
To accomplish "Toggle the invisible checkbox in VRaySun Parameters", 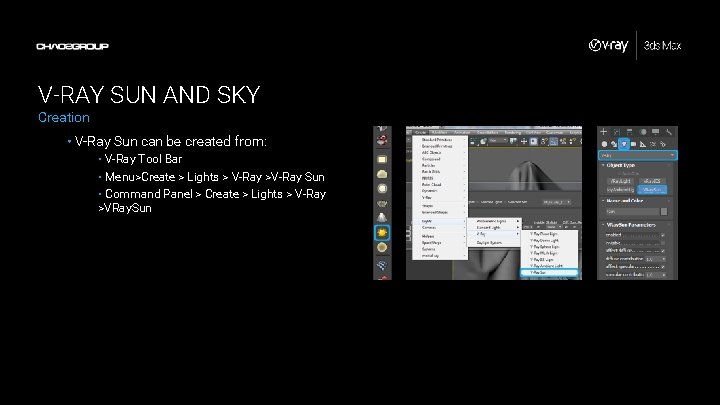I will point(663,243).
